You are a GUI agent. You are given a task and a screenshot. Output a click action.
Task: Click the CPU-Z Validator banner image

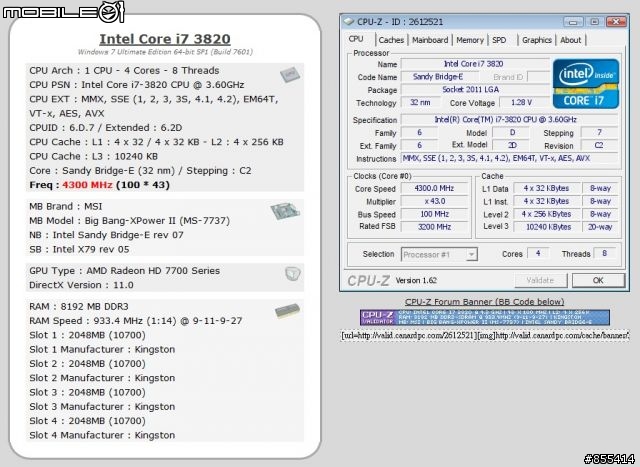click(484, 318)
